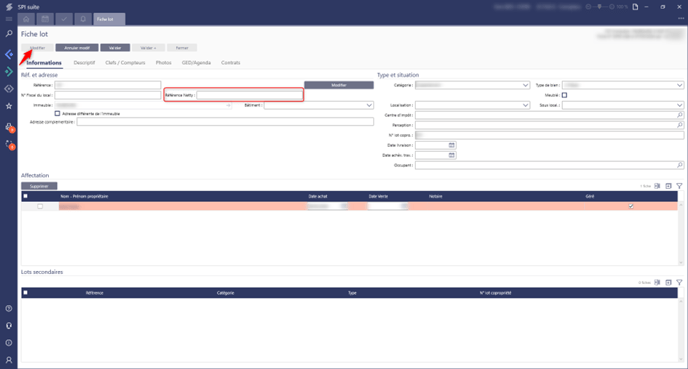
Task: Open the calendar tab icon
Action: tap(45, 19)
